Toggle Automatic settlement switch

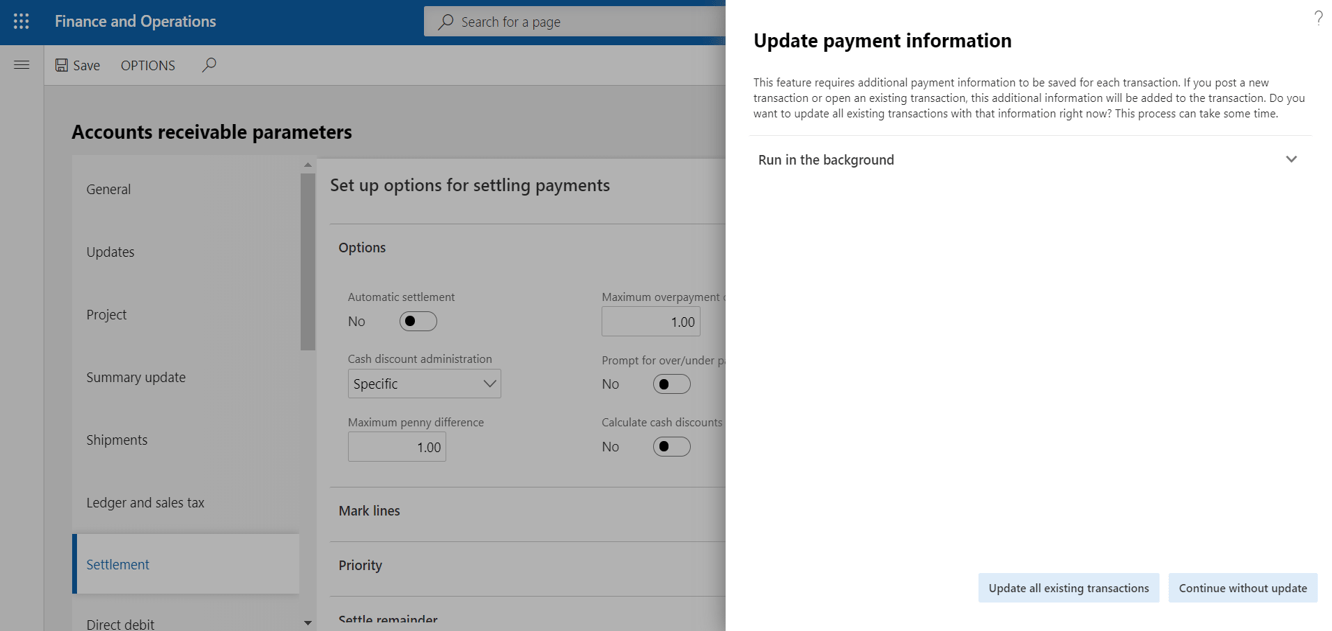tap(418, 321)
